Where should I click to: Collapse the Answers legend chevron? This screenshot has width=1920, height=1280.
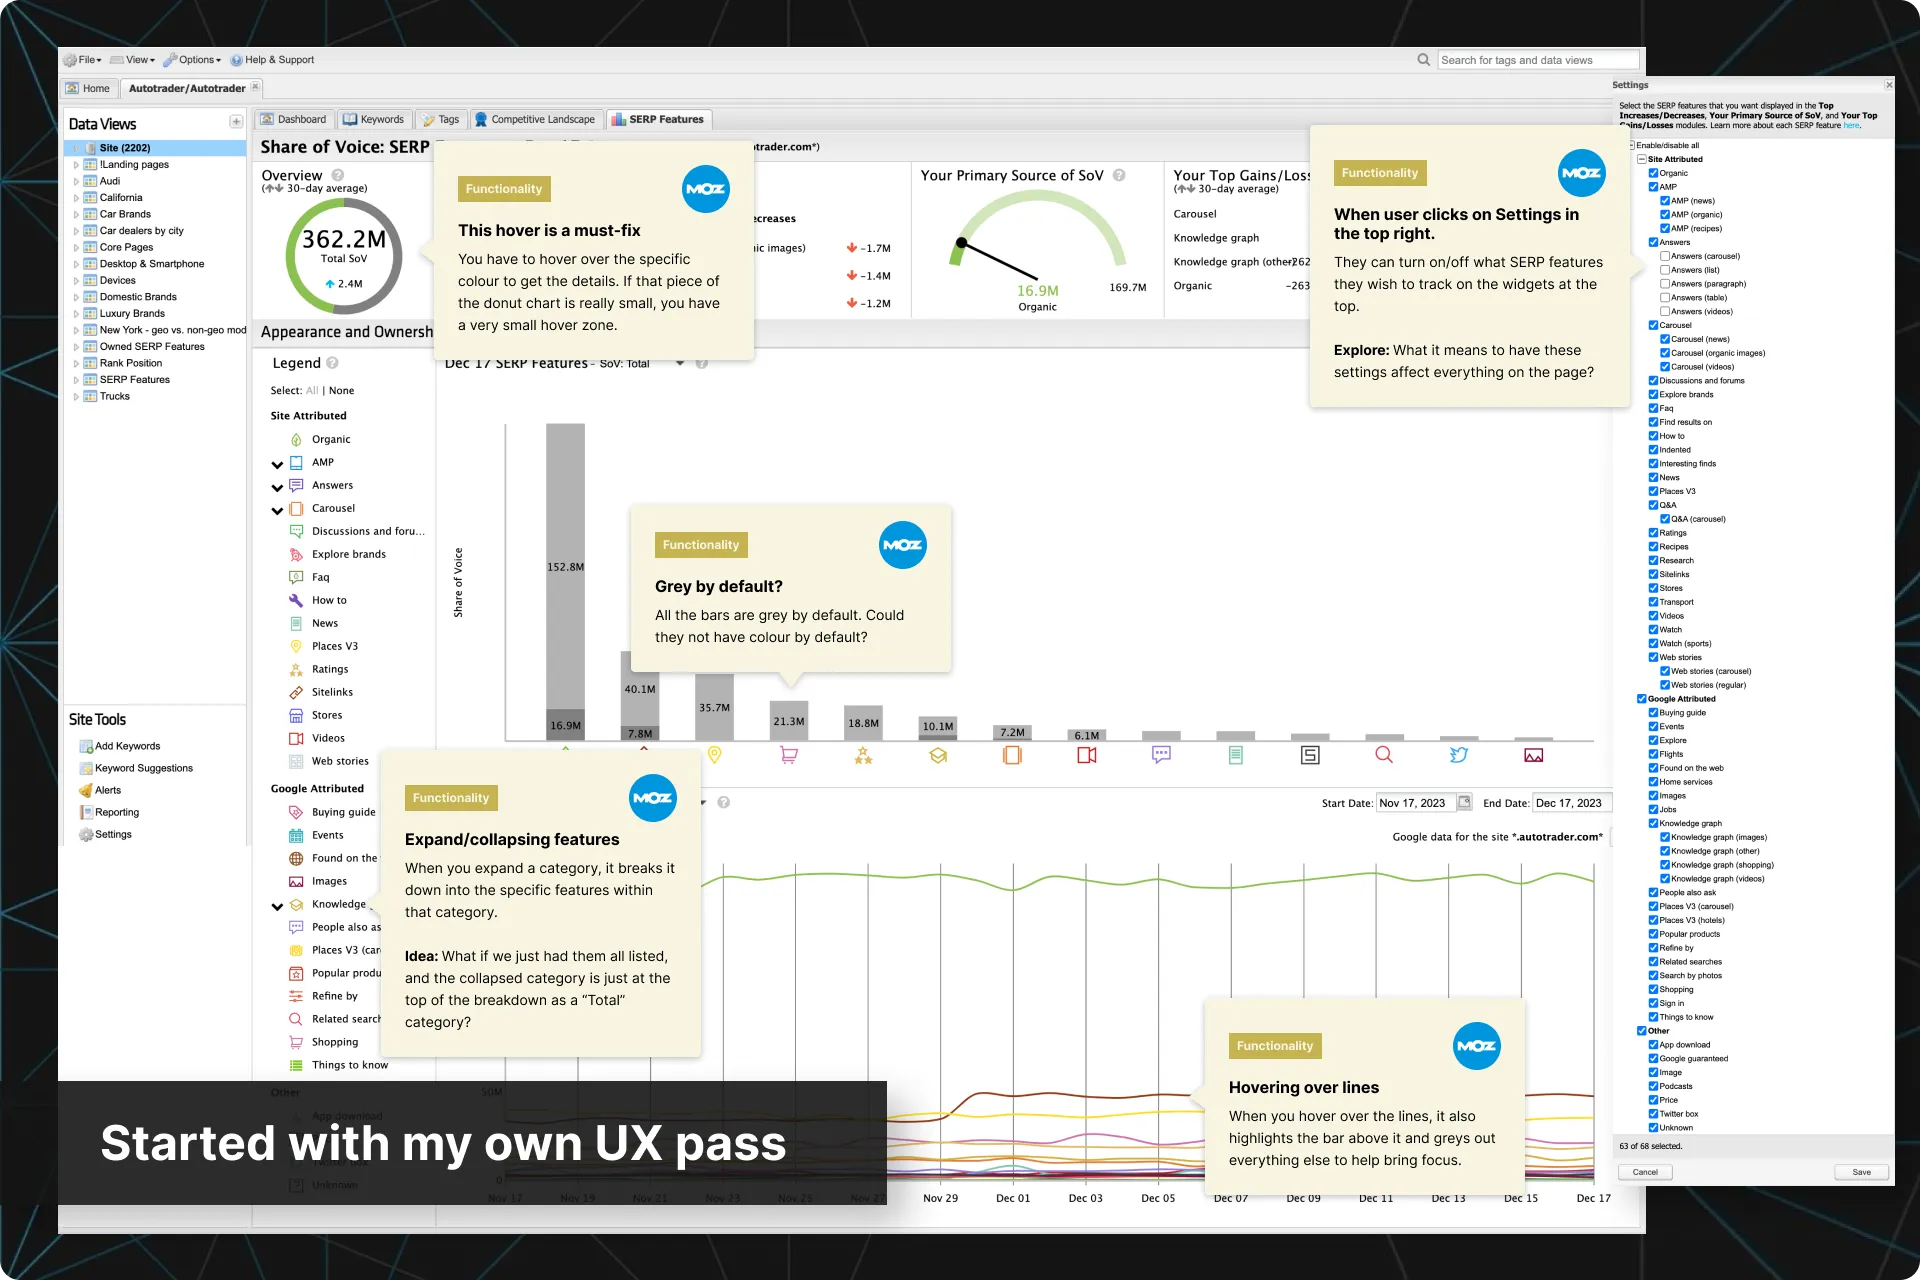(277, 487)
